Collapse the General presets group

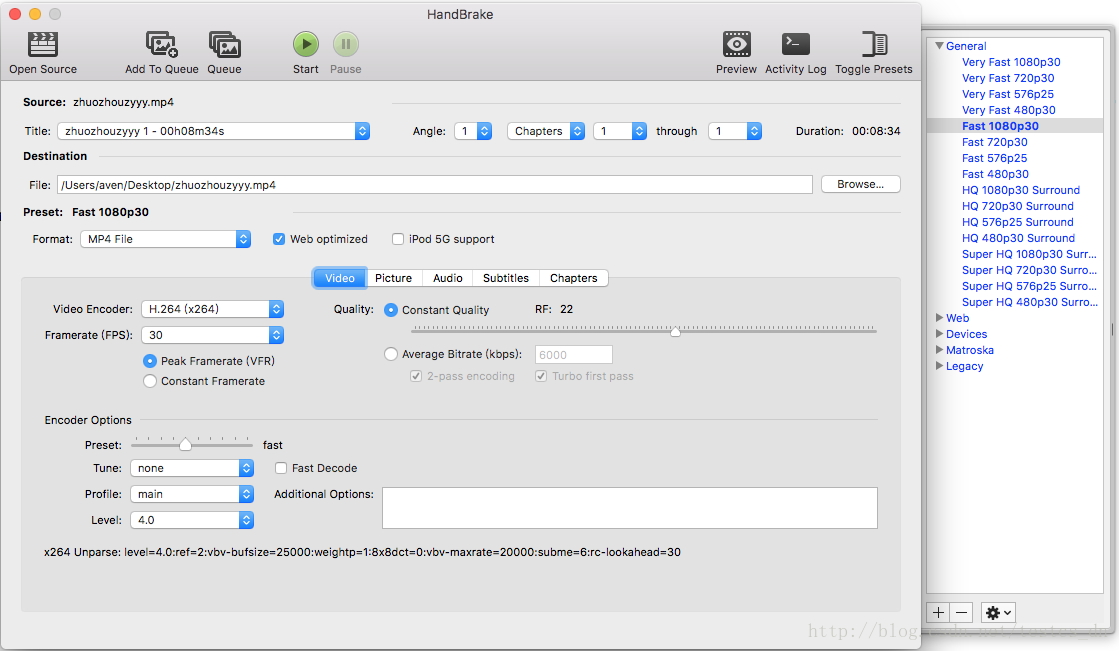pyautogui.click(x=940, y=46)
